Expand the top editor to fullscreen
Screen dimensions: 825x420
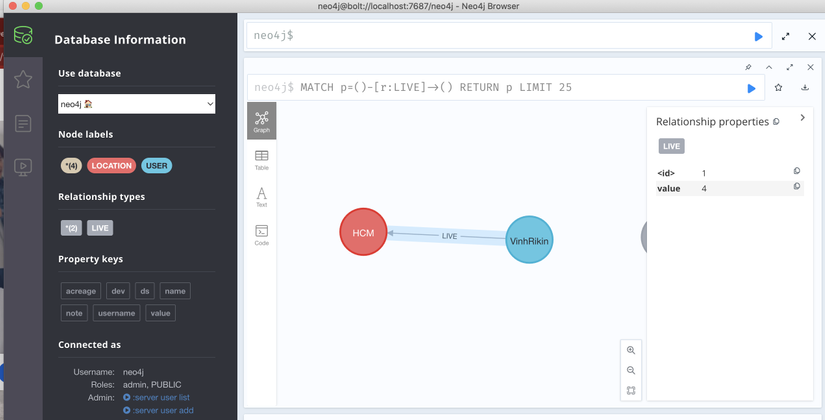tap(786, 36)
